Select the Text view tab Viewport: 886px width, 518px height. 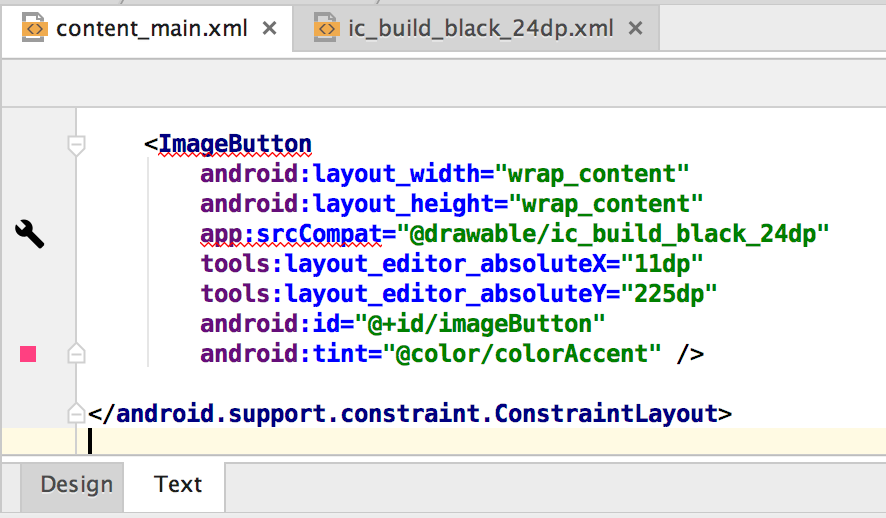click(178, 485)
